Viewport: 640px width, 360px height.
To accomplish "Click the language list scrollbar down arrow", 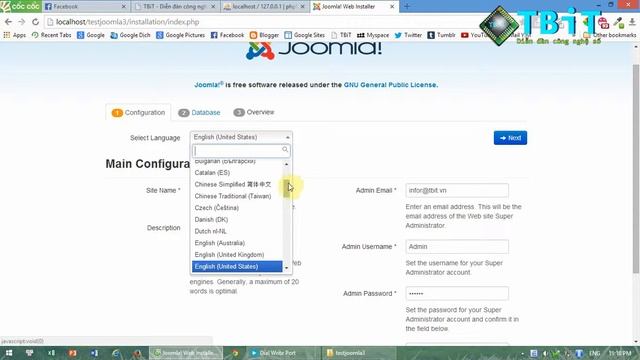I will point(287,268).
